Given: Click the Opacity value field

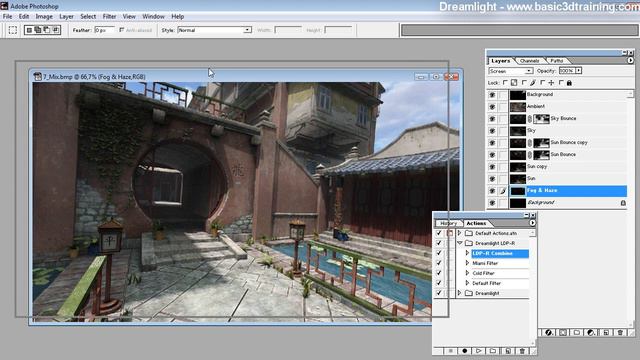Looking at the screenshot, I should [567, 71].
